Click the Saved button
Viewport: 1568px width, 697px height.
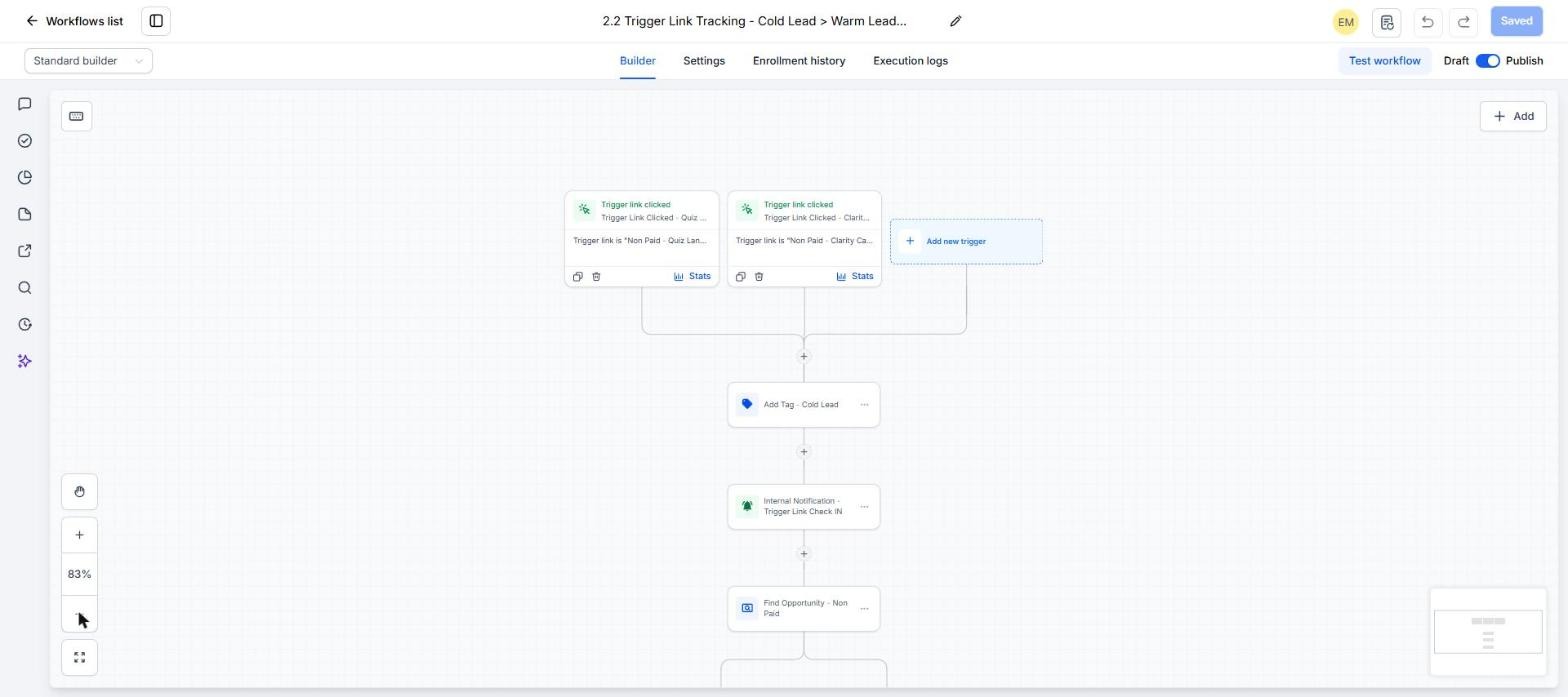(x=1516, y=21)
